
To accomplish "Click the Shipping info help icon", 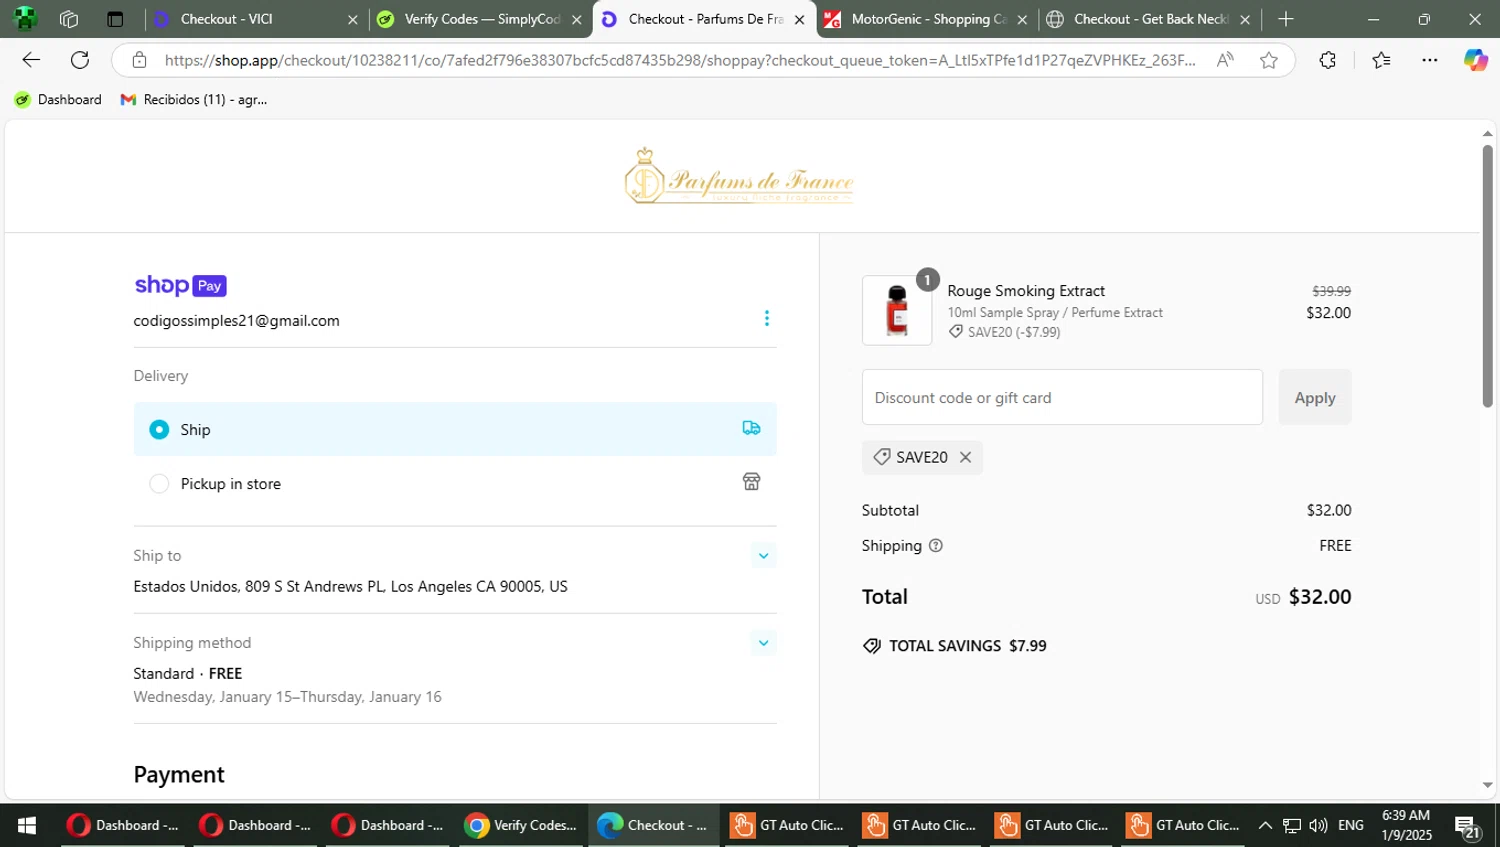I will [936, 546].
